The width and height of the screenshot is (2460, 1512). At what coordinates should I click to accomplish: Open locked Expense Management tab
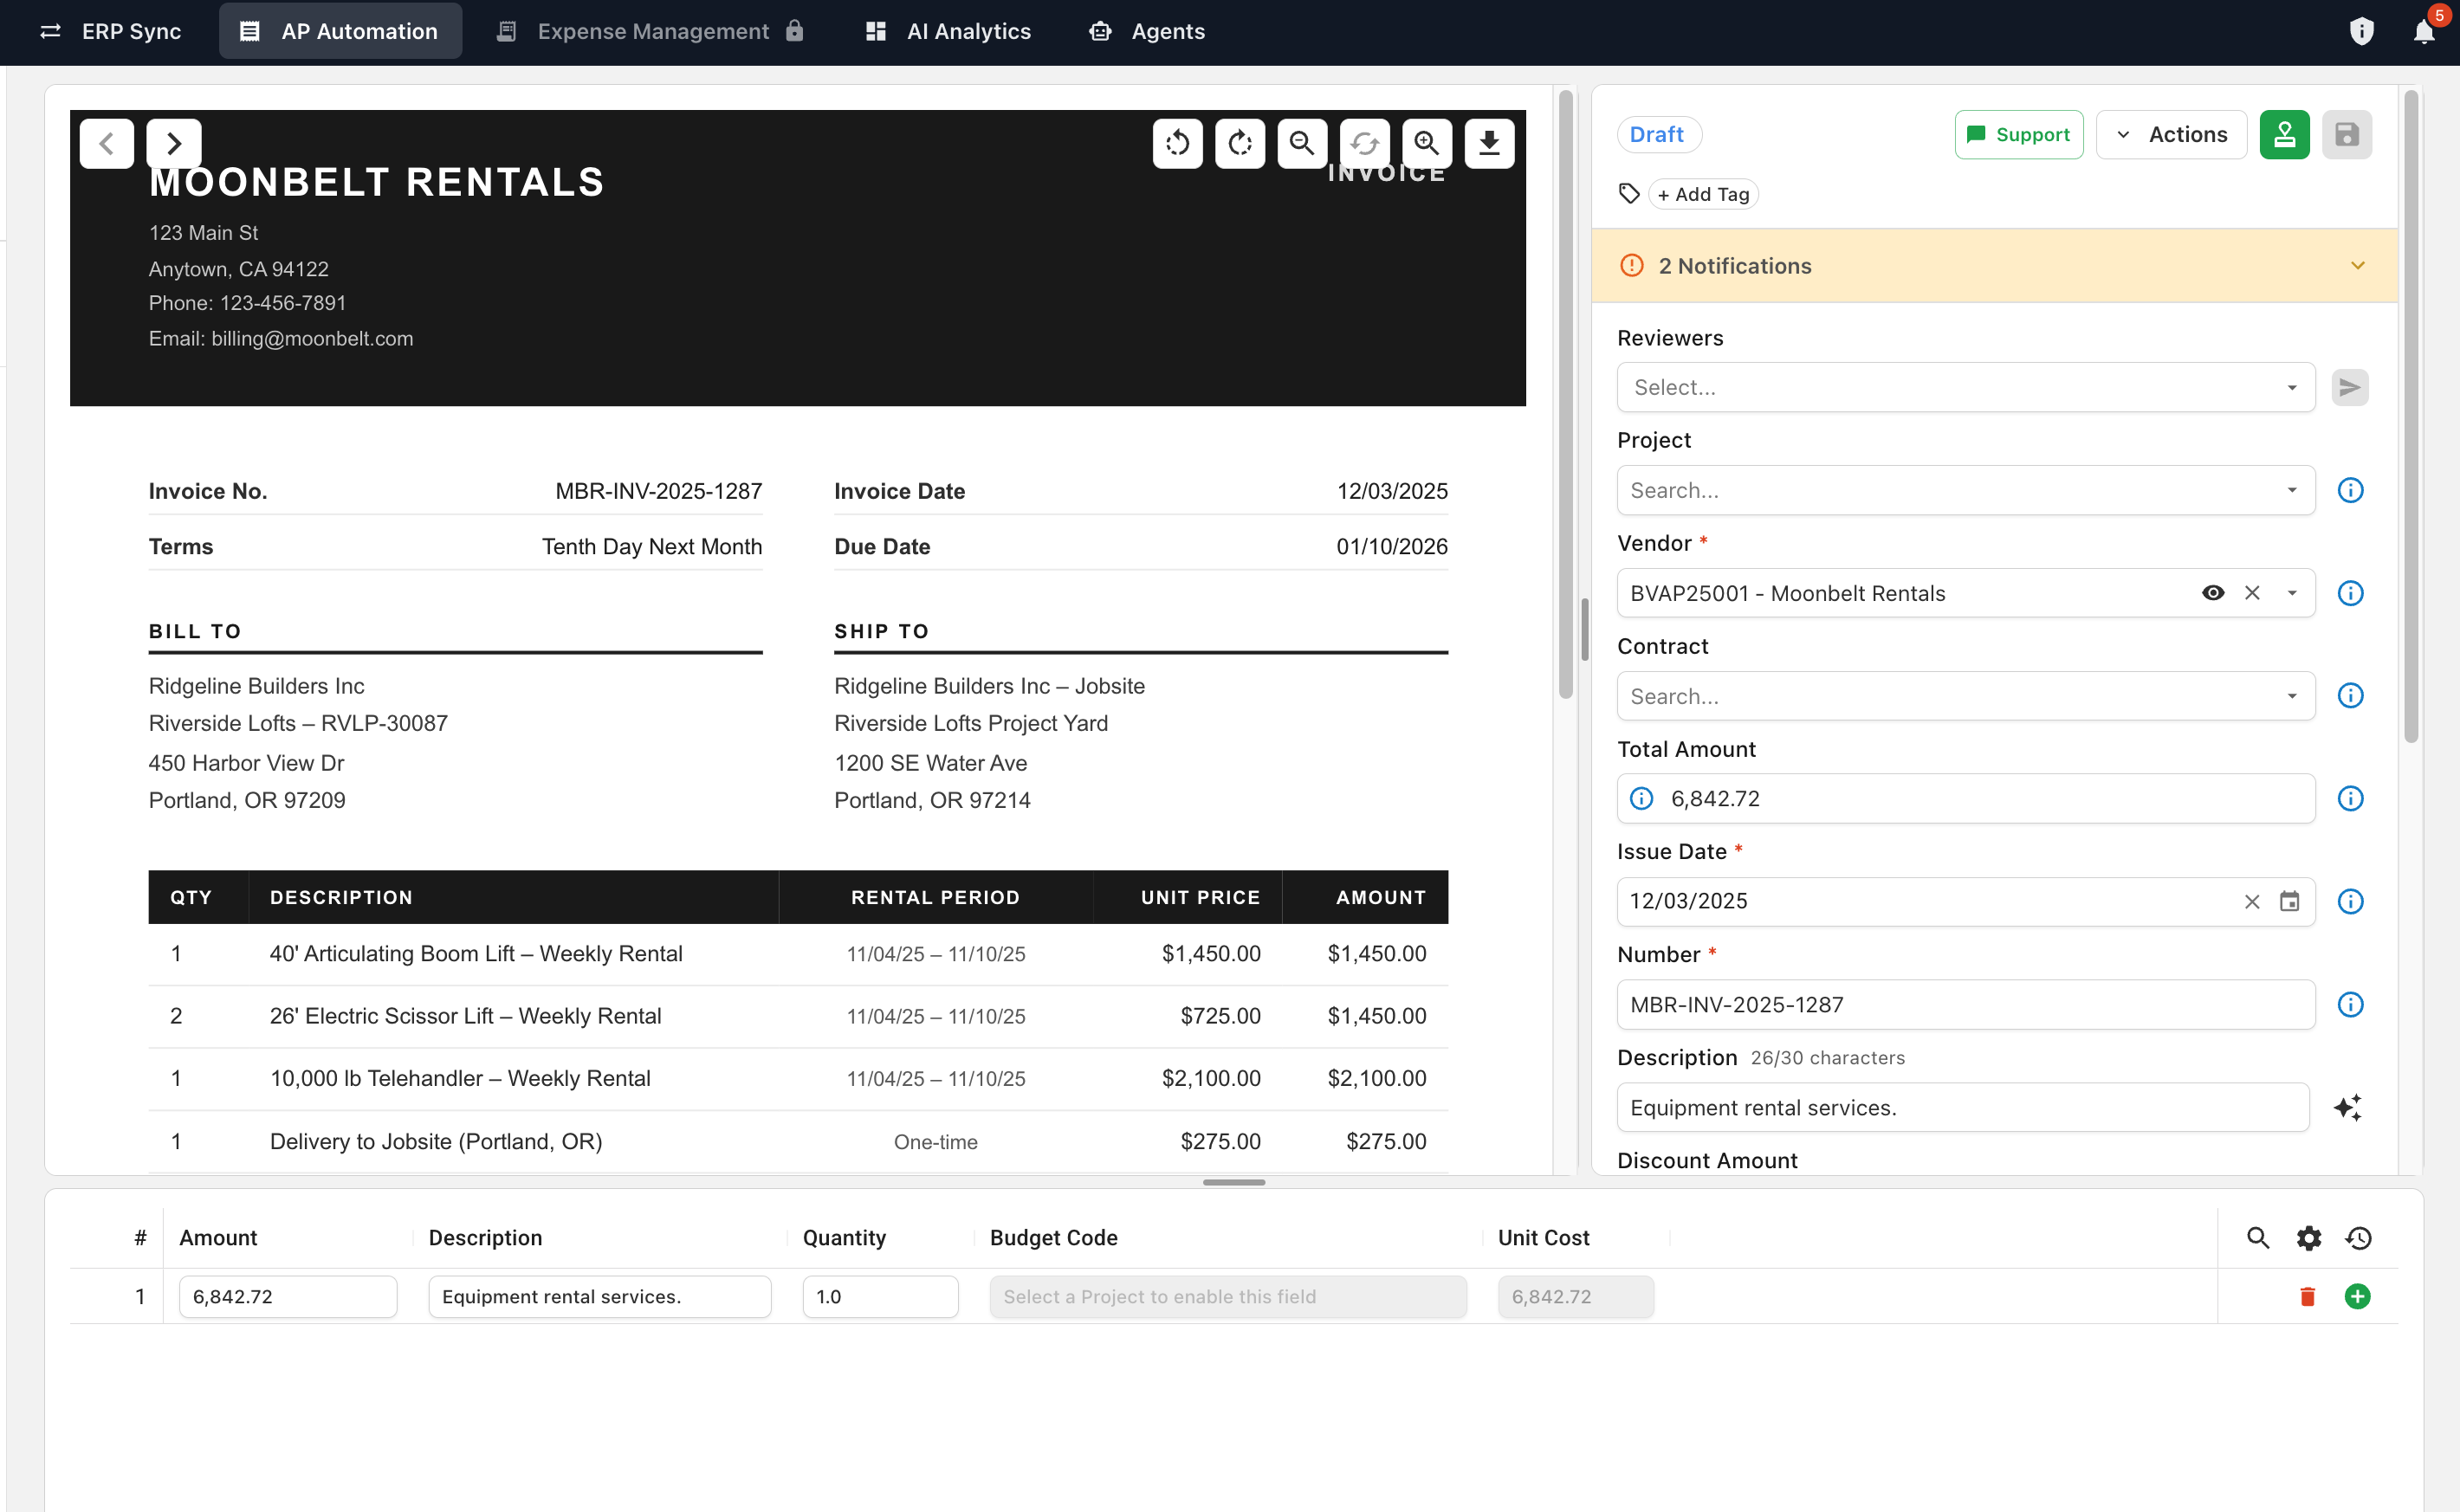coord(651,32)
